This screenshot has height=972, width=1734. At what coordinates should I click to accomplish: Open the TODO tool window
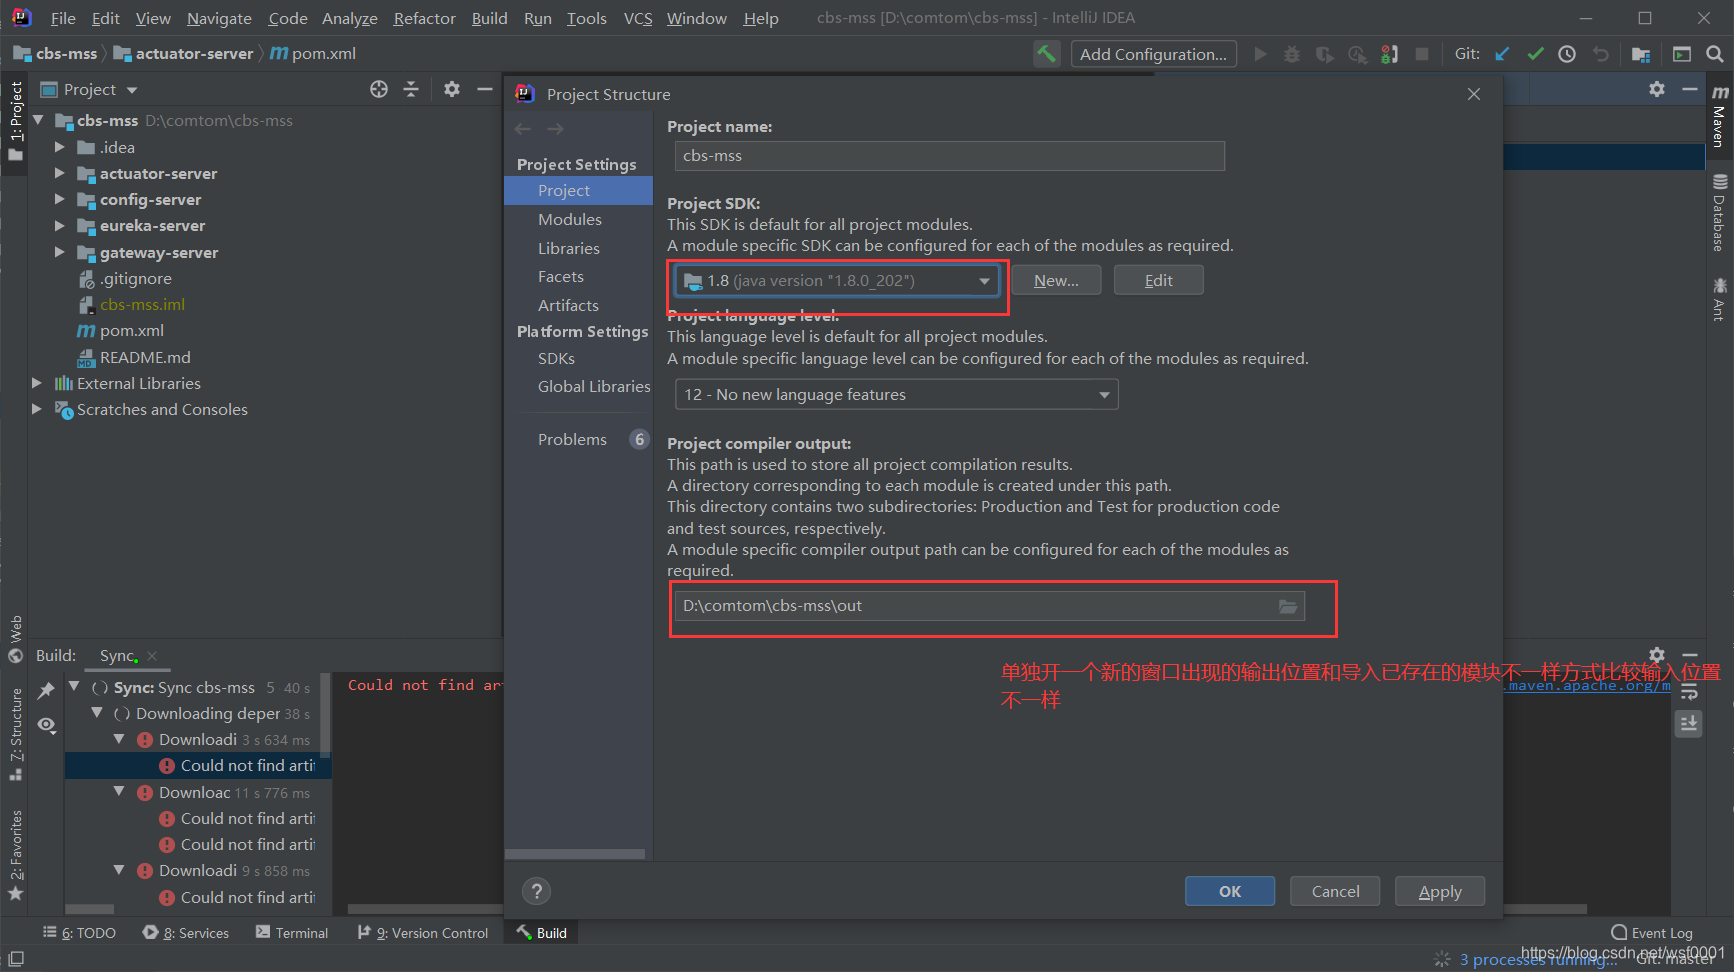pos(79,933)
